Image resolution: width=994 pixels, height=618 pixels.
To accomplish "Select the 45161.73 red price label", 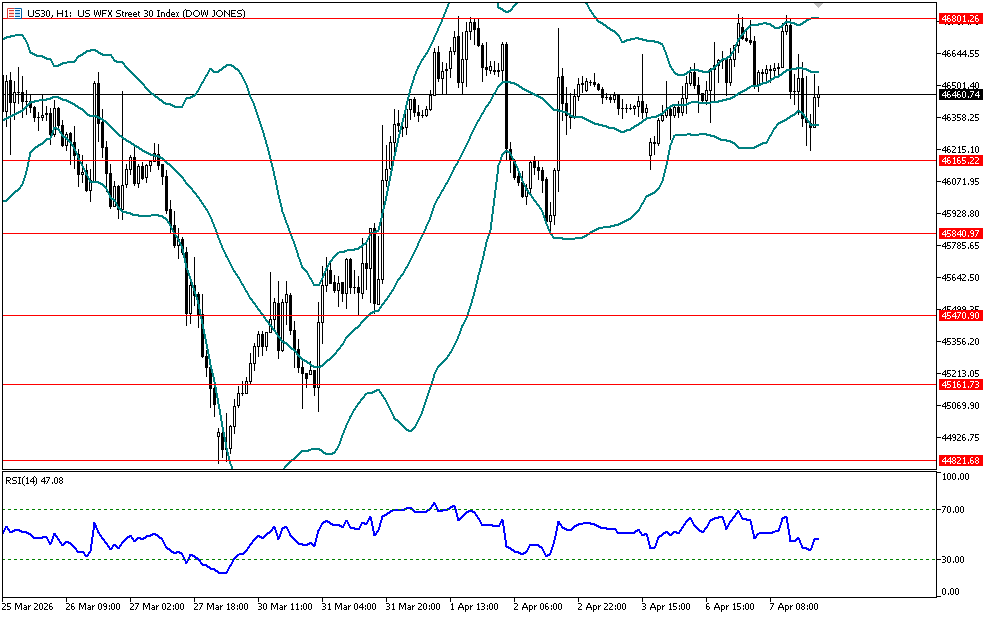I will click(959, 384).
